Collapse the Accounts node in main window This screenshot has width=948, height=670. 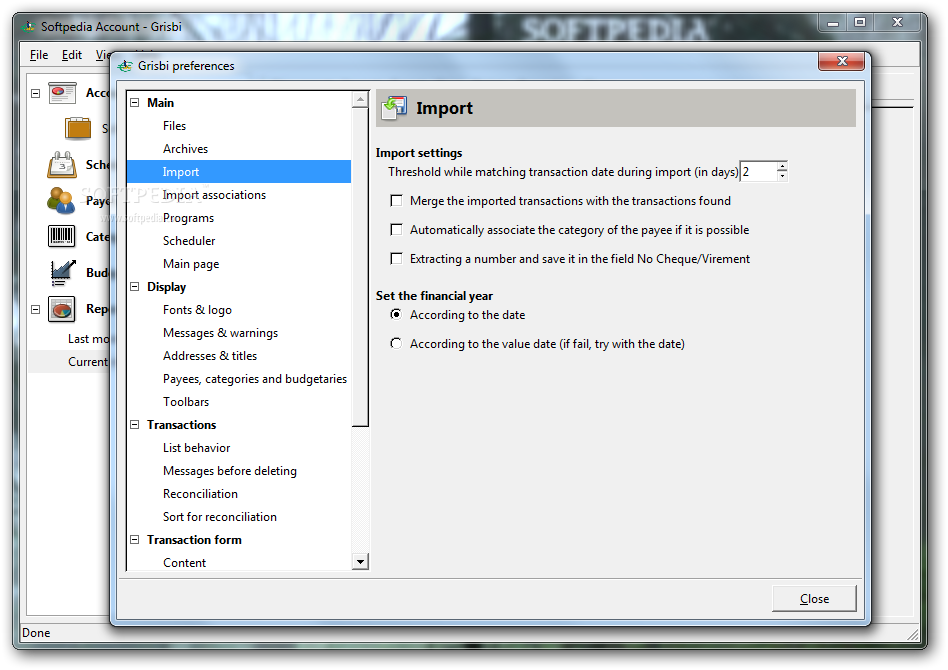(x=36, y=93)
